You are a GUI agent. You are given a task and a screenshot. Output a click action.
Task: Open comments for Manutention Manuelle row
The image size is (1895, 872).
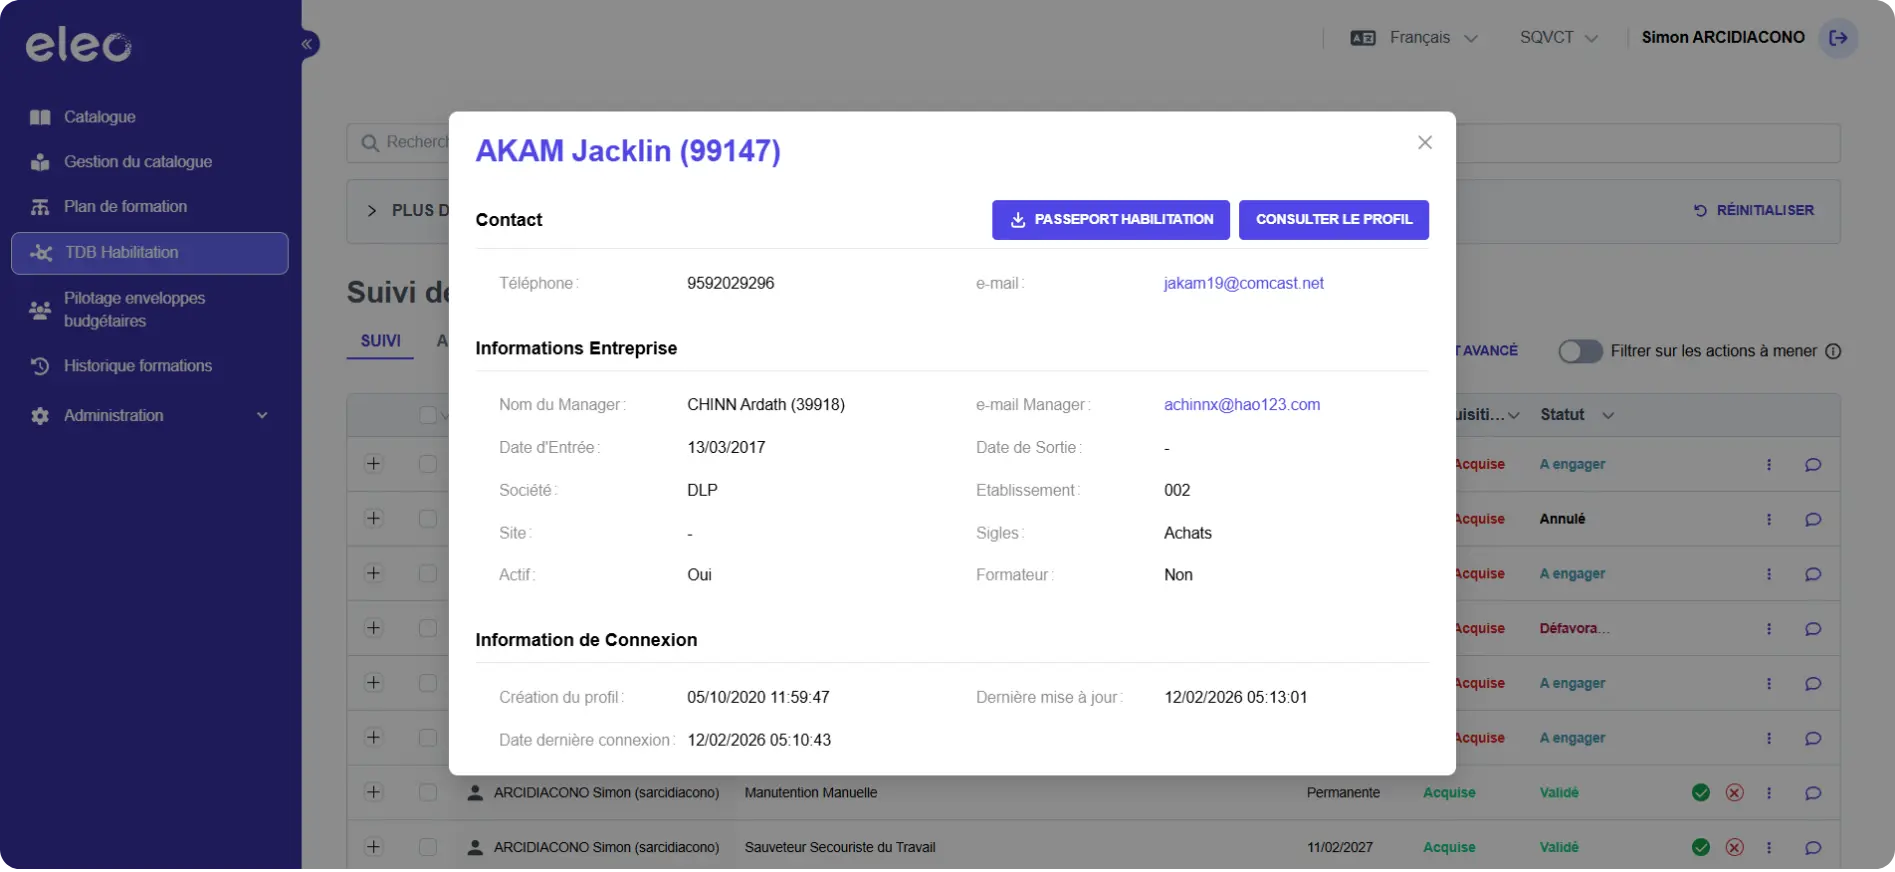pyautogui.click(x=1813, y=794)
